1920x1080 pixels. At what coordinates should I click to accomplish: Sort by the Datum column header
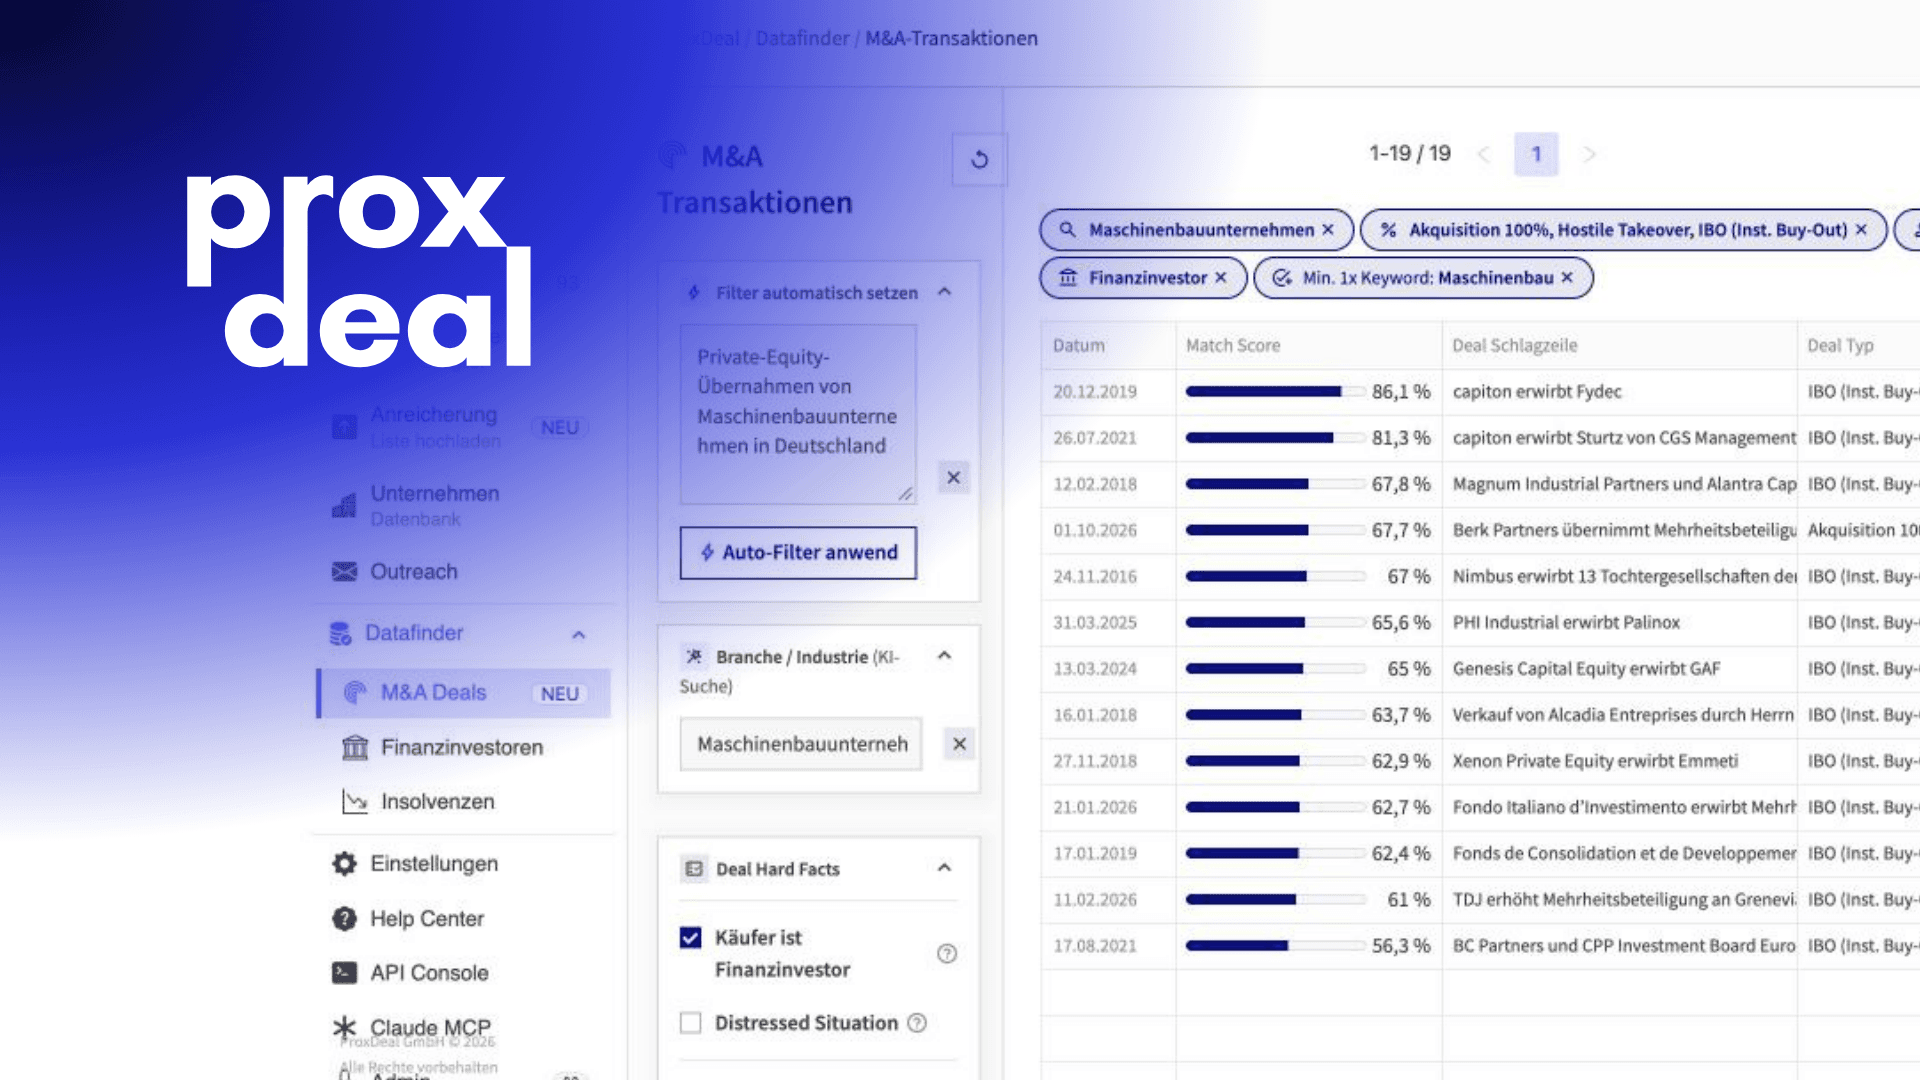pos(1079,346)
